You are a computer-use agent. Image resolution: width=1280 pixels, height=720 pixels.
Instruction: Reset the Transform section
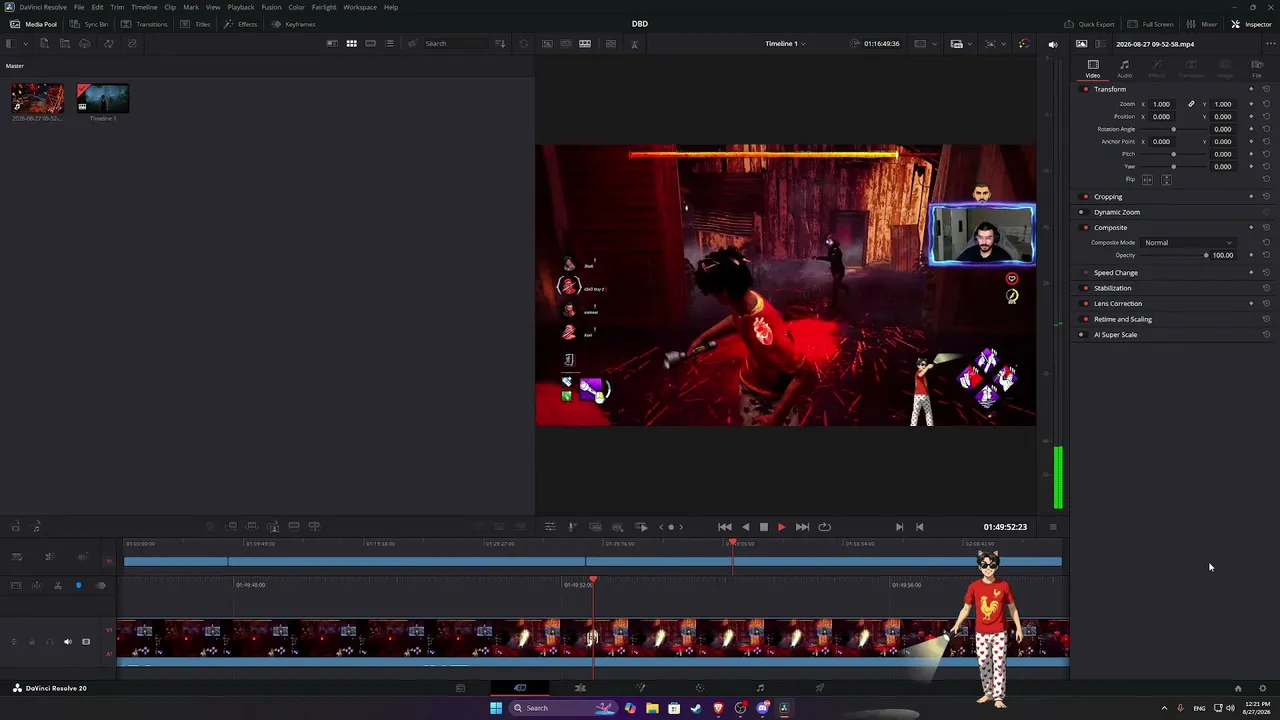point(1266,89)
